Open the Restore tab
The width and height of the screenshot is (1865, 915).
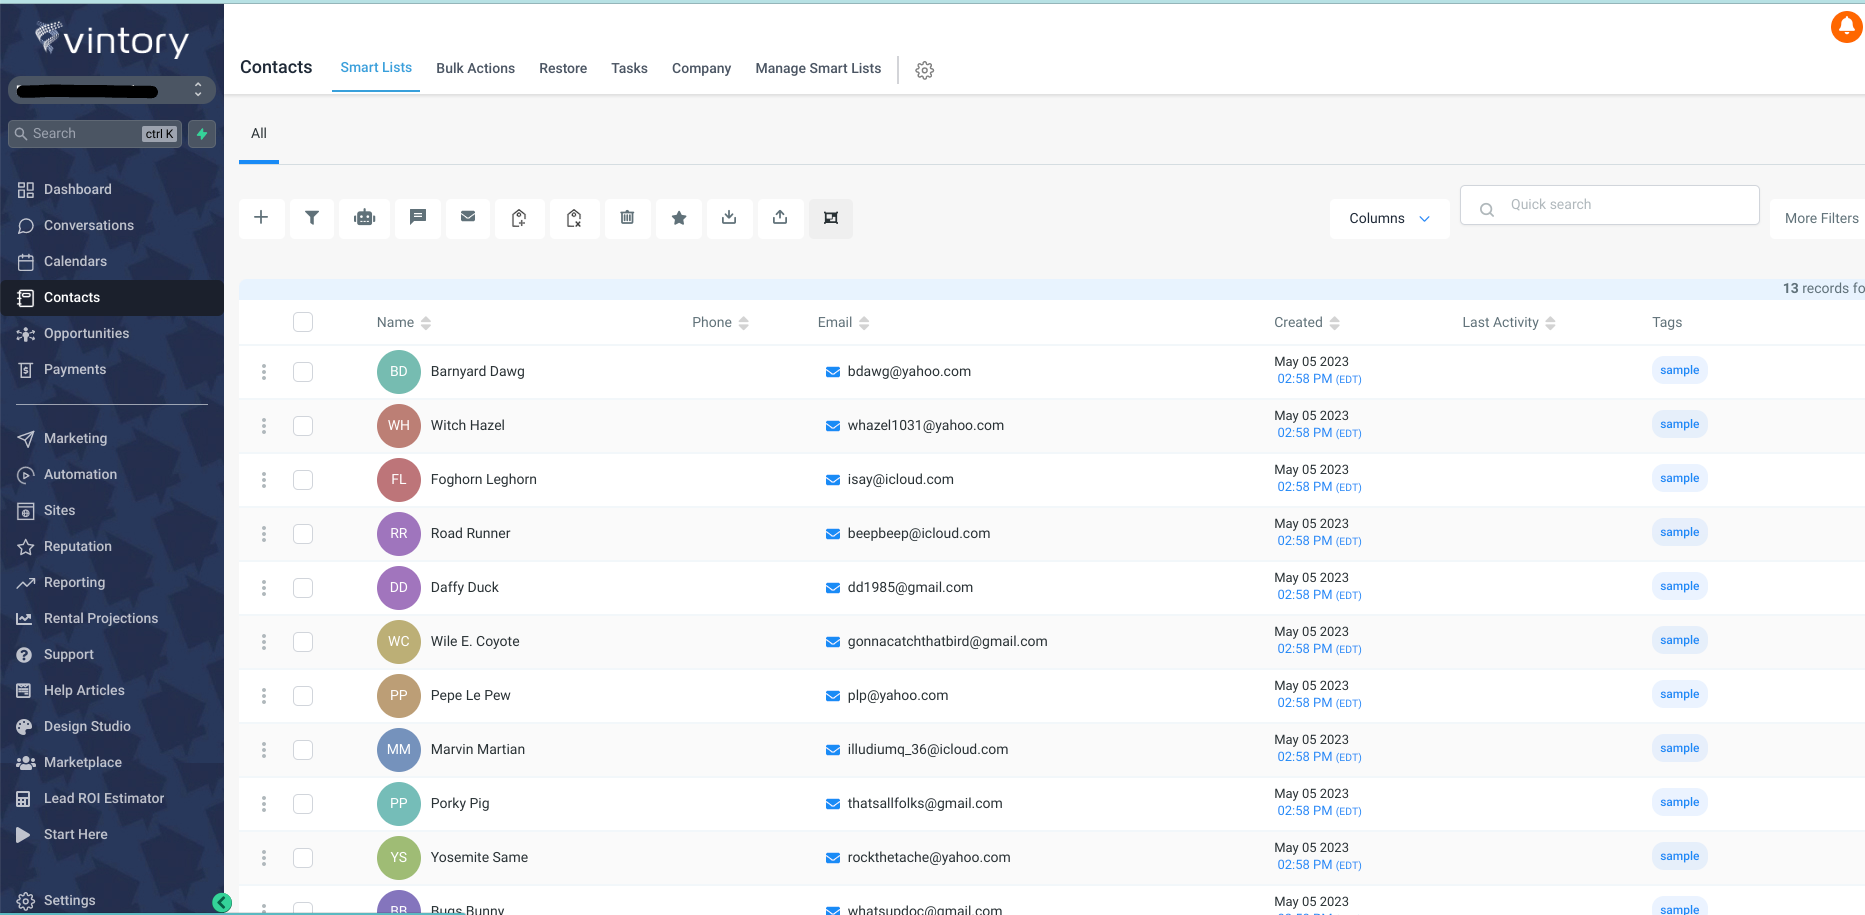tap(563, 68)
